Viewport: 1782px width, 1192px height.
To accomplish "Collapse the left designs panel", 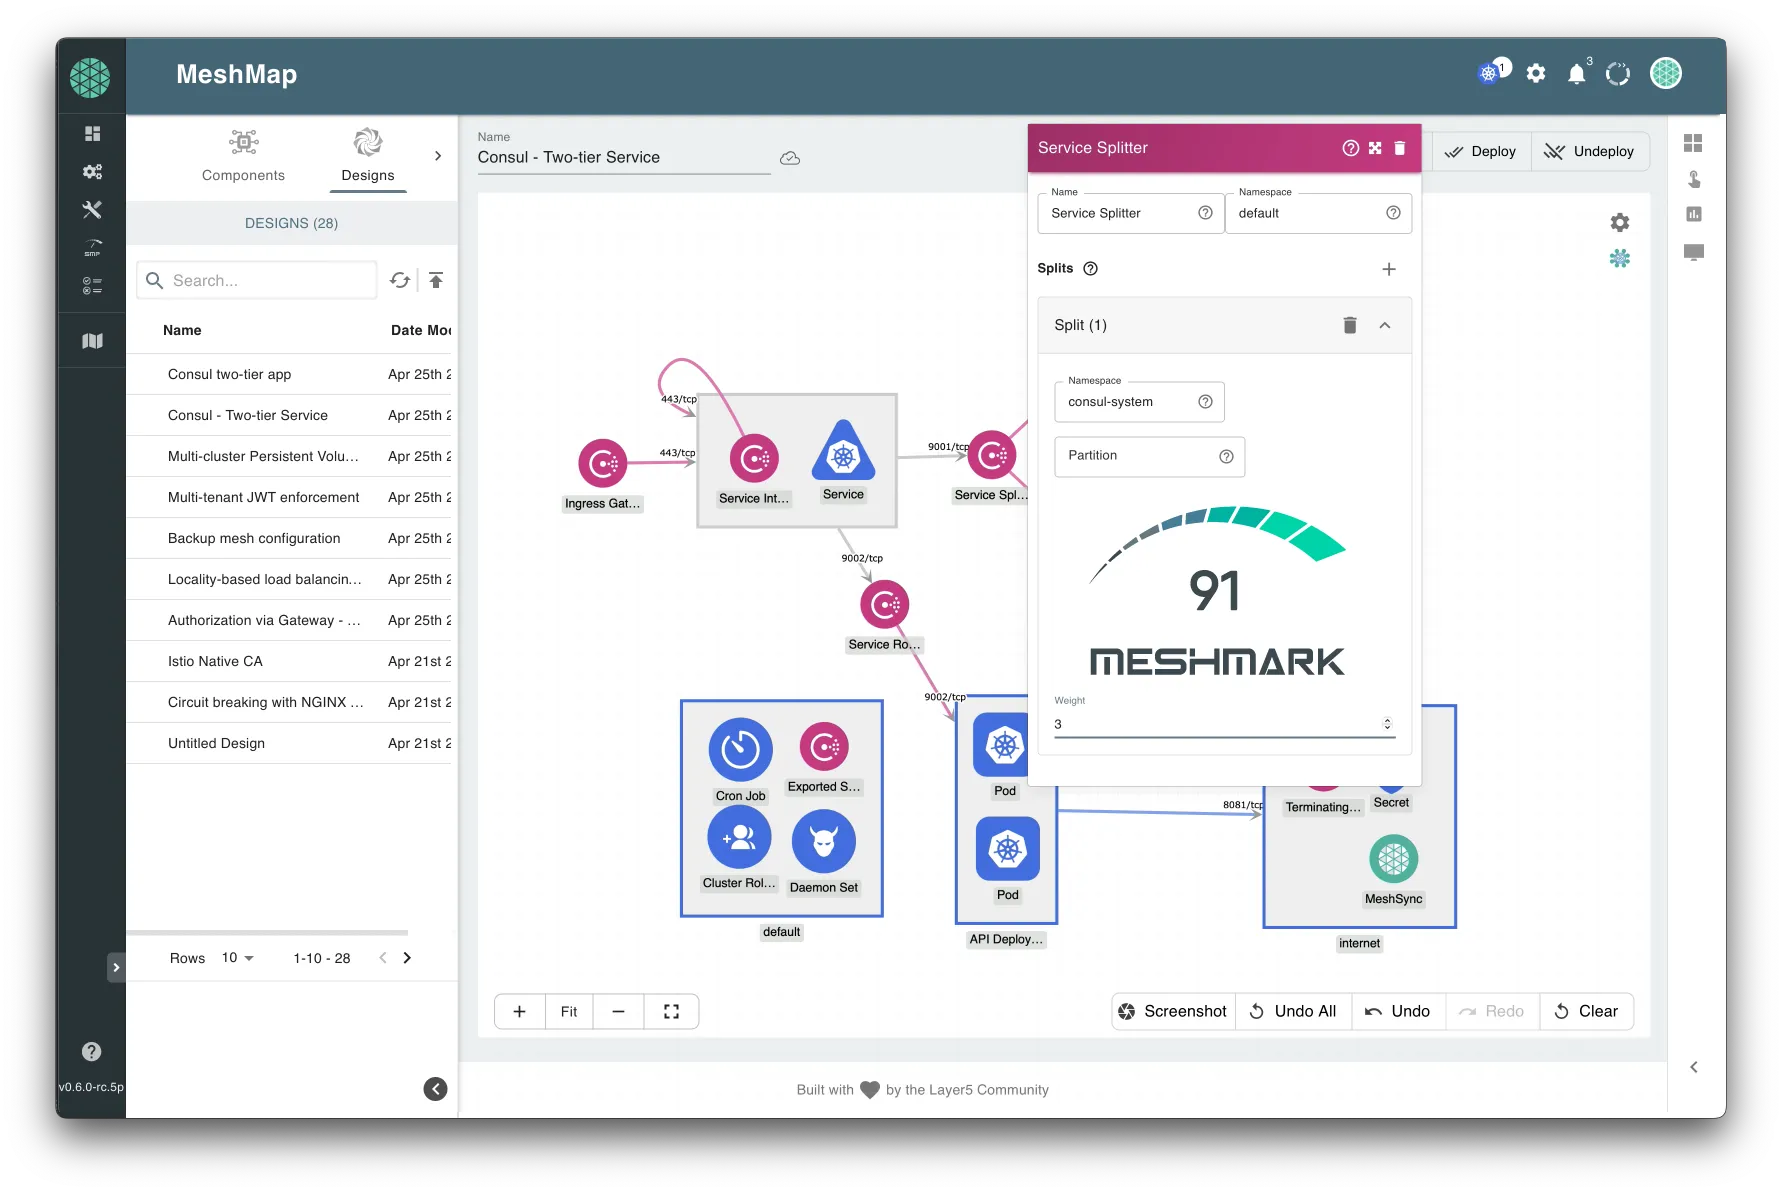I will pos(435,1089).
